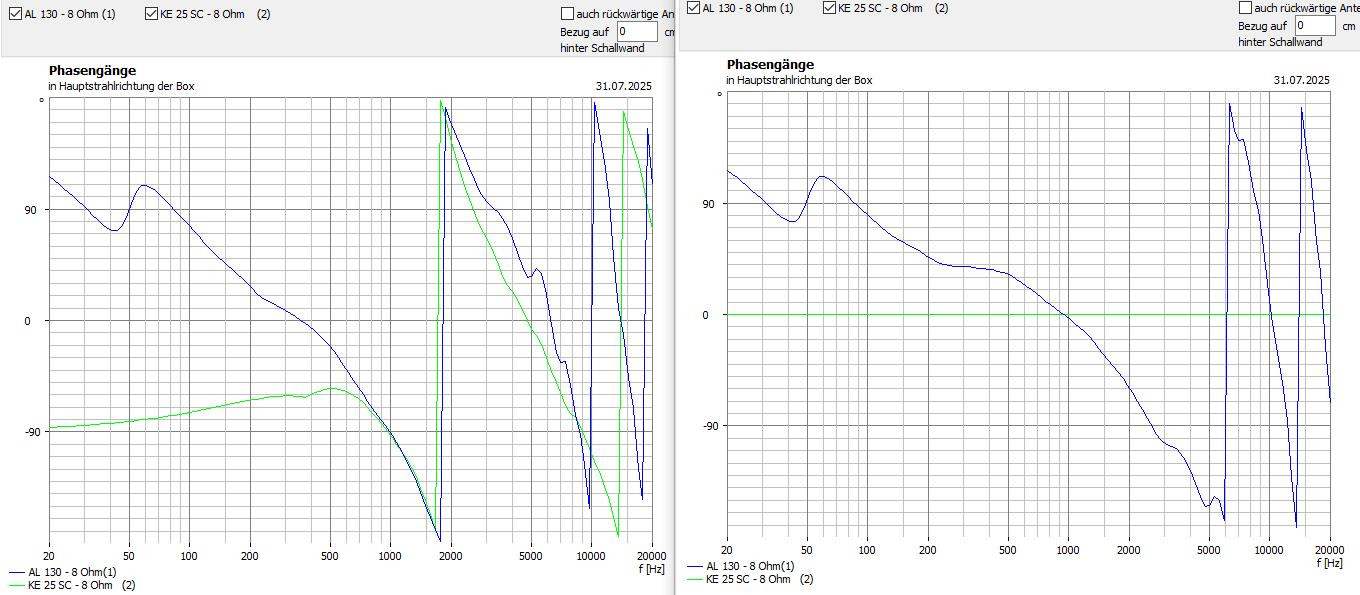Focus the 'Bezug auf' cm field, right window
This screenshot has width=1360, height=595.
pos(1315,25)
